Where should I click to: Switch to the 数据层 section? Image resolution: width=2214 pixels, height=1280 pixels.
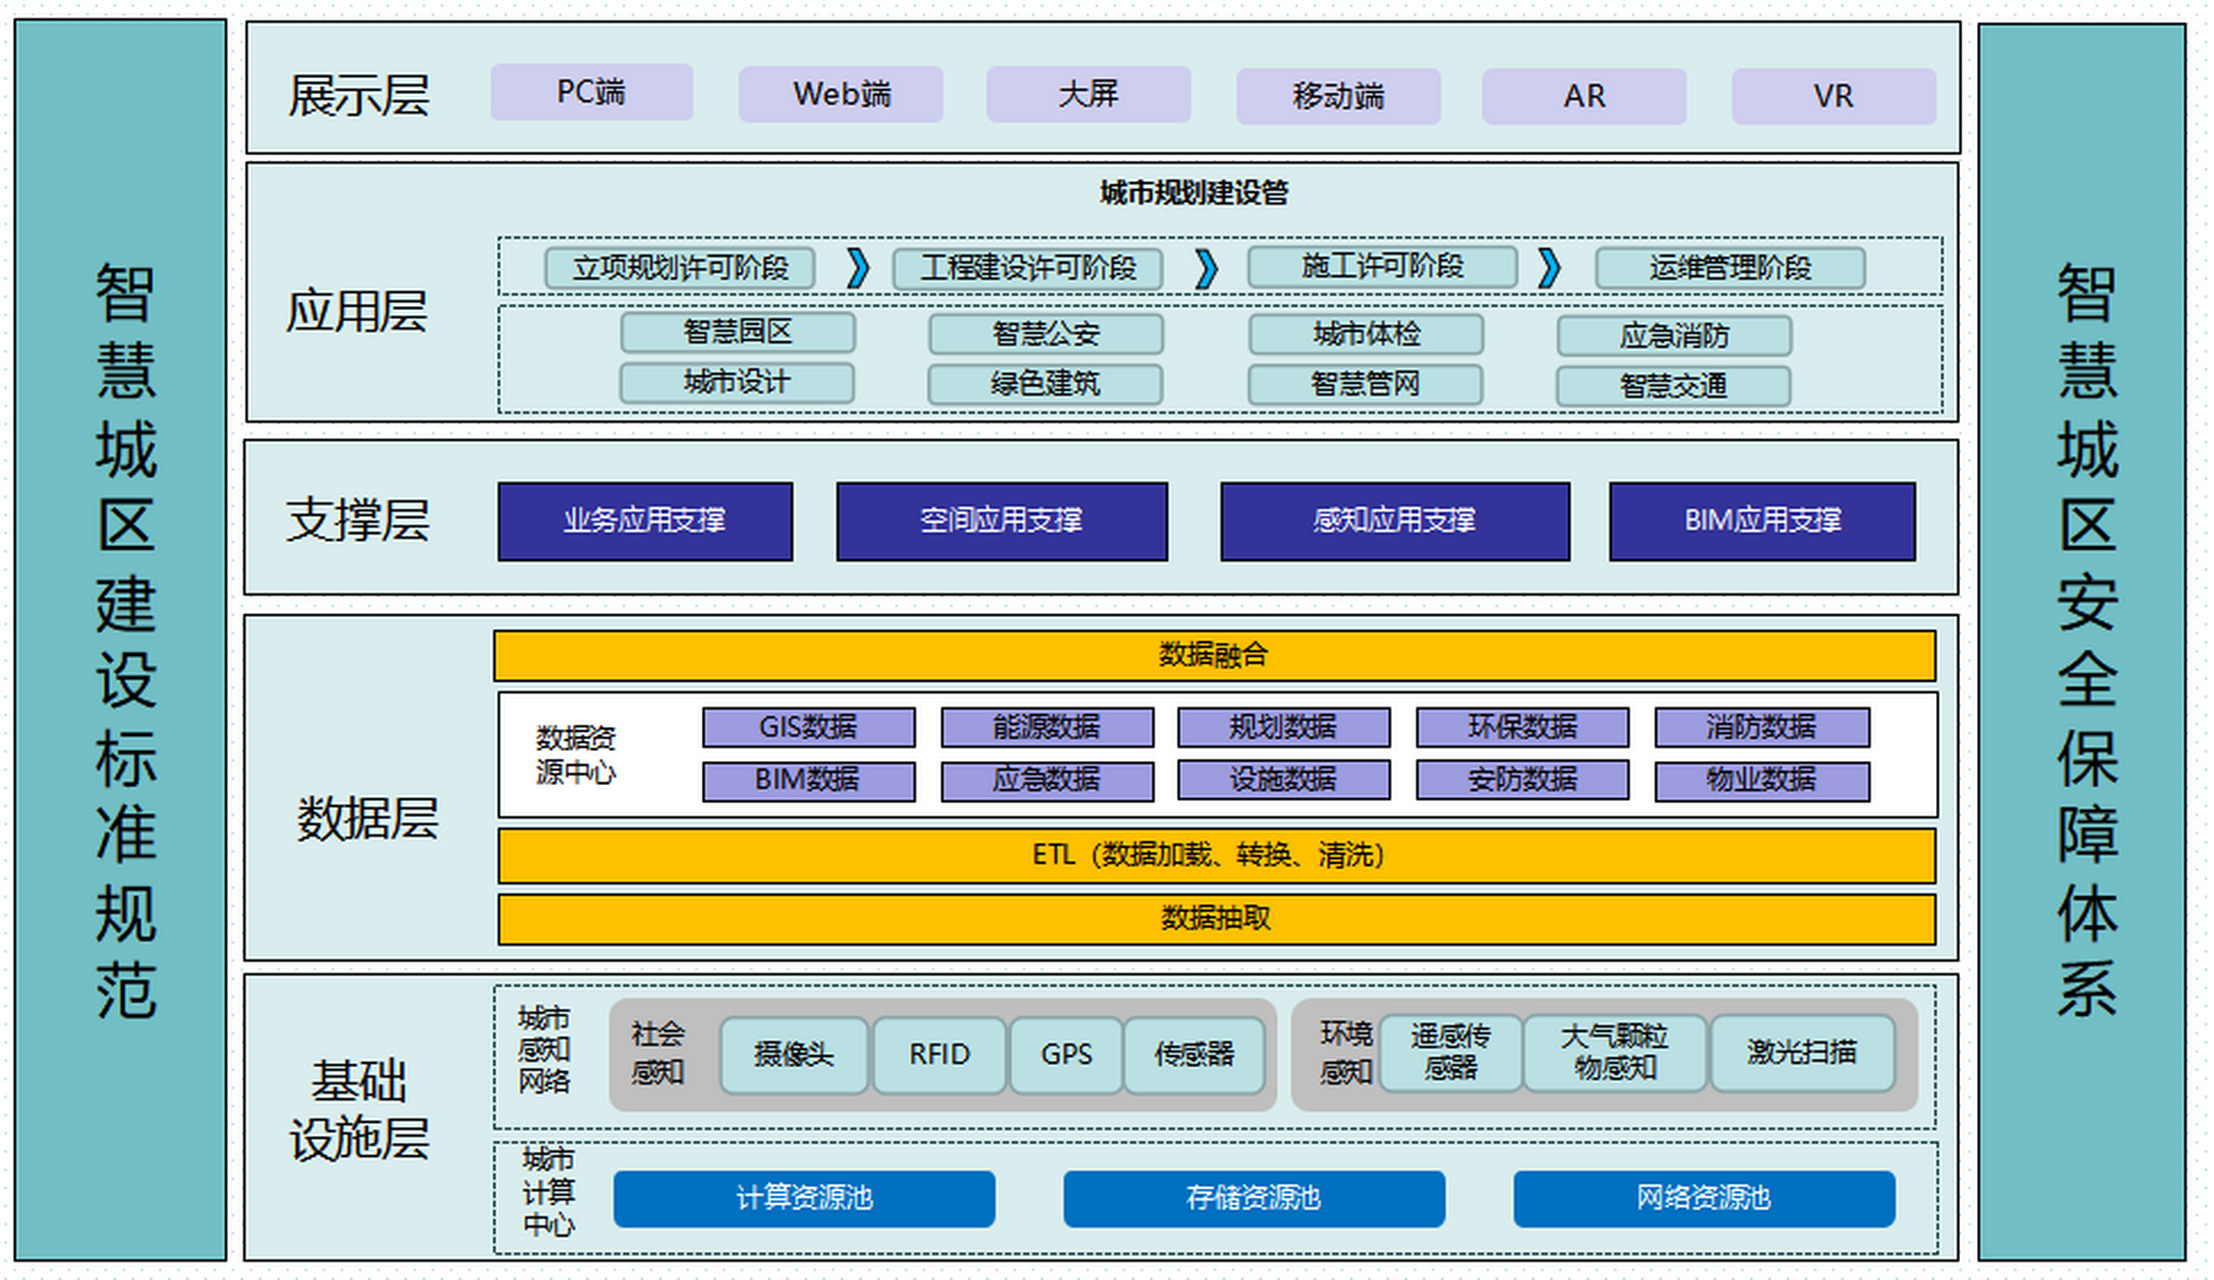(x=366, y=817)
